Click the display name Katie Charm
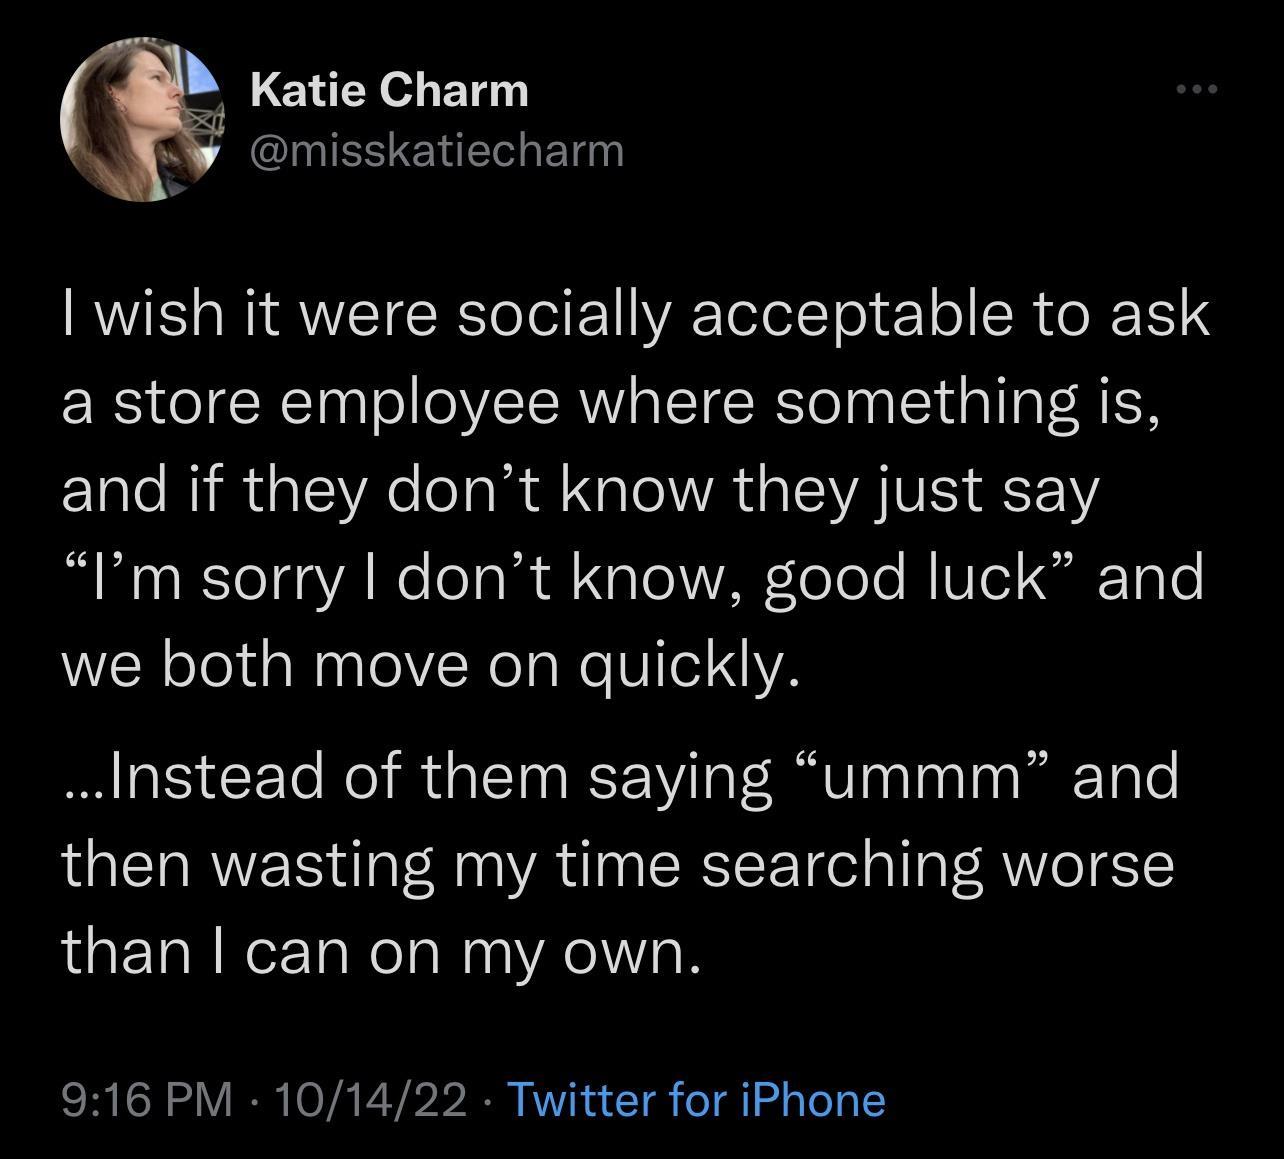 coord(390,88)
